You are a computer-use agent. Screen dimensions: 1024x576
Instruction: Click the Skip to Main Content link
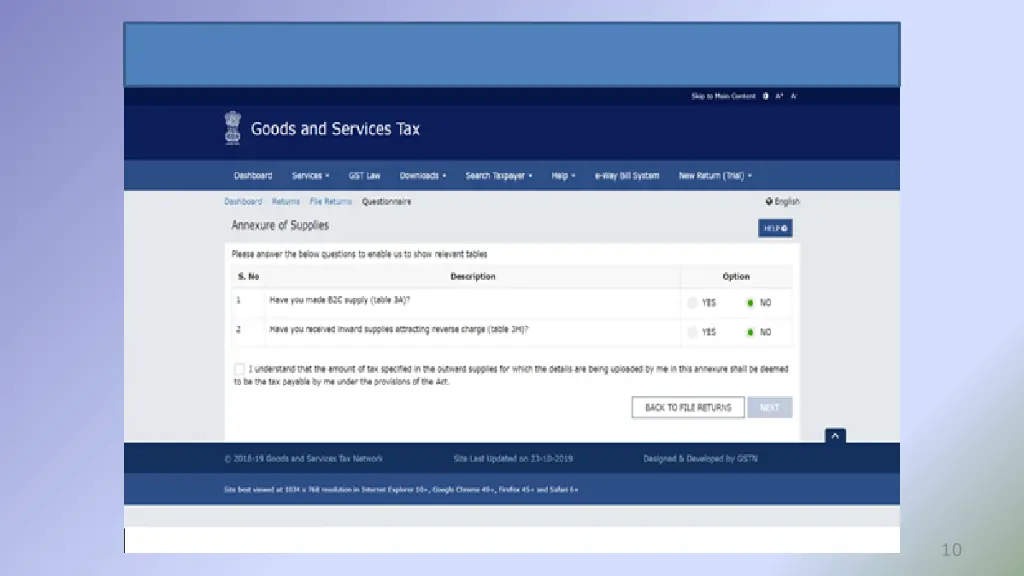point(723,97)
